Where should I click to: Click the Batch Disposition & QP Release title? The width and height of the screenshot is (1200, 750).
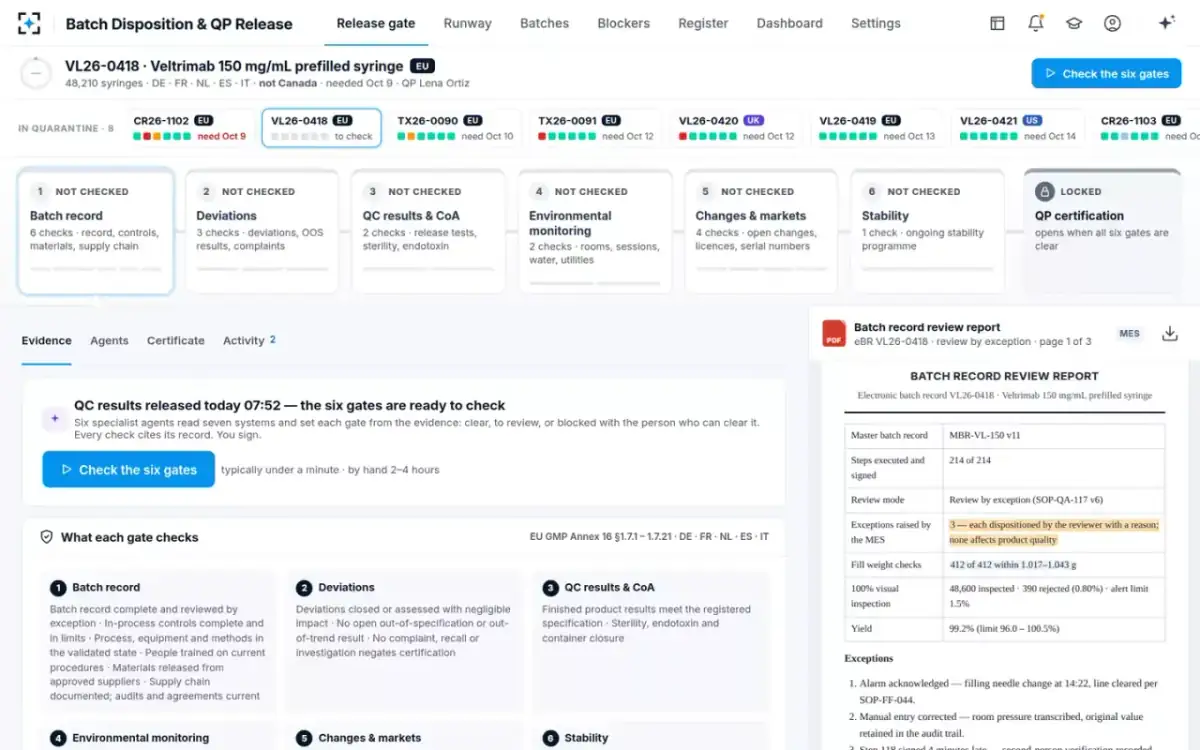[x=179, y=24]
